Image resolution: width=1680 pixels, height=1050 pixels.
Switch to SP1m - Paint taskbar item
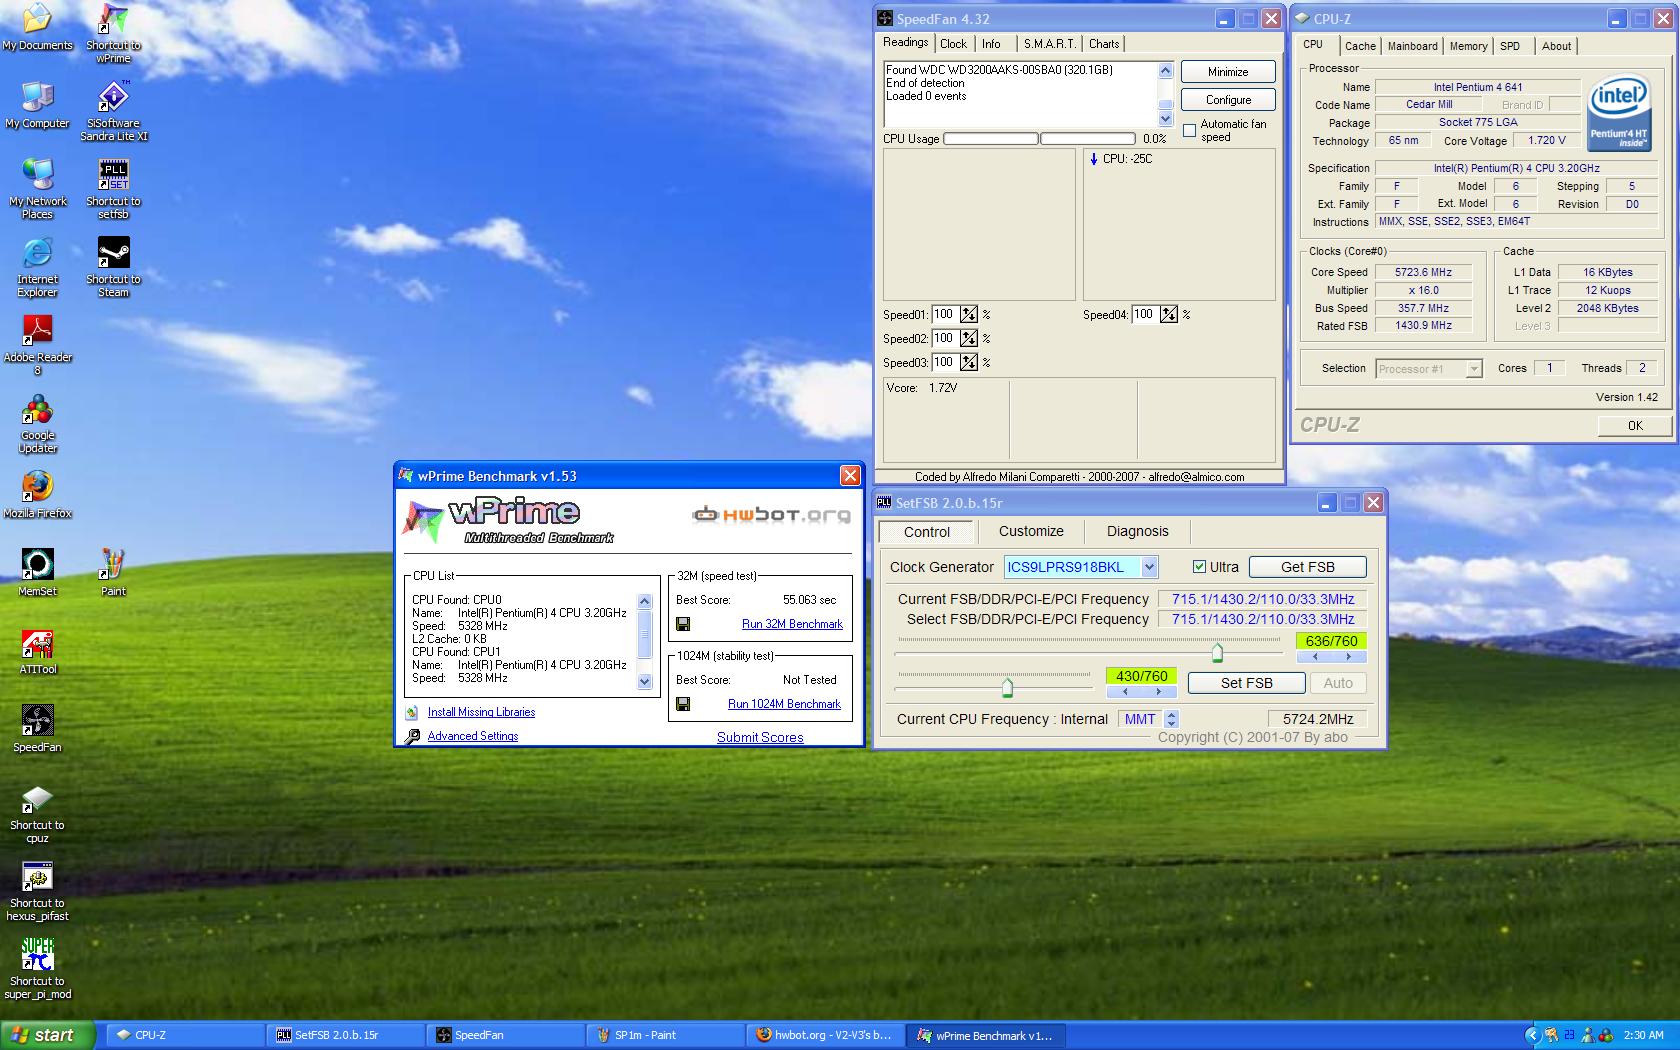(x=665, y=1035)
